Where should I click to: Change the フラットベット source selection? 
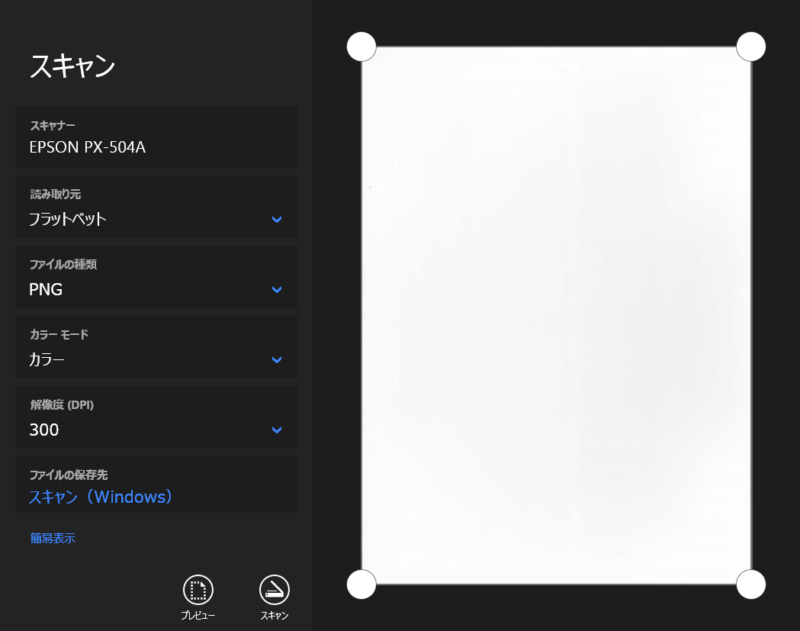(68, 219)
